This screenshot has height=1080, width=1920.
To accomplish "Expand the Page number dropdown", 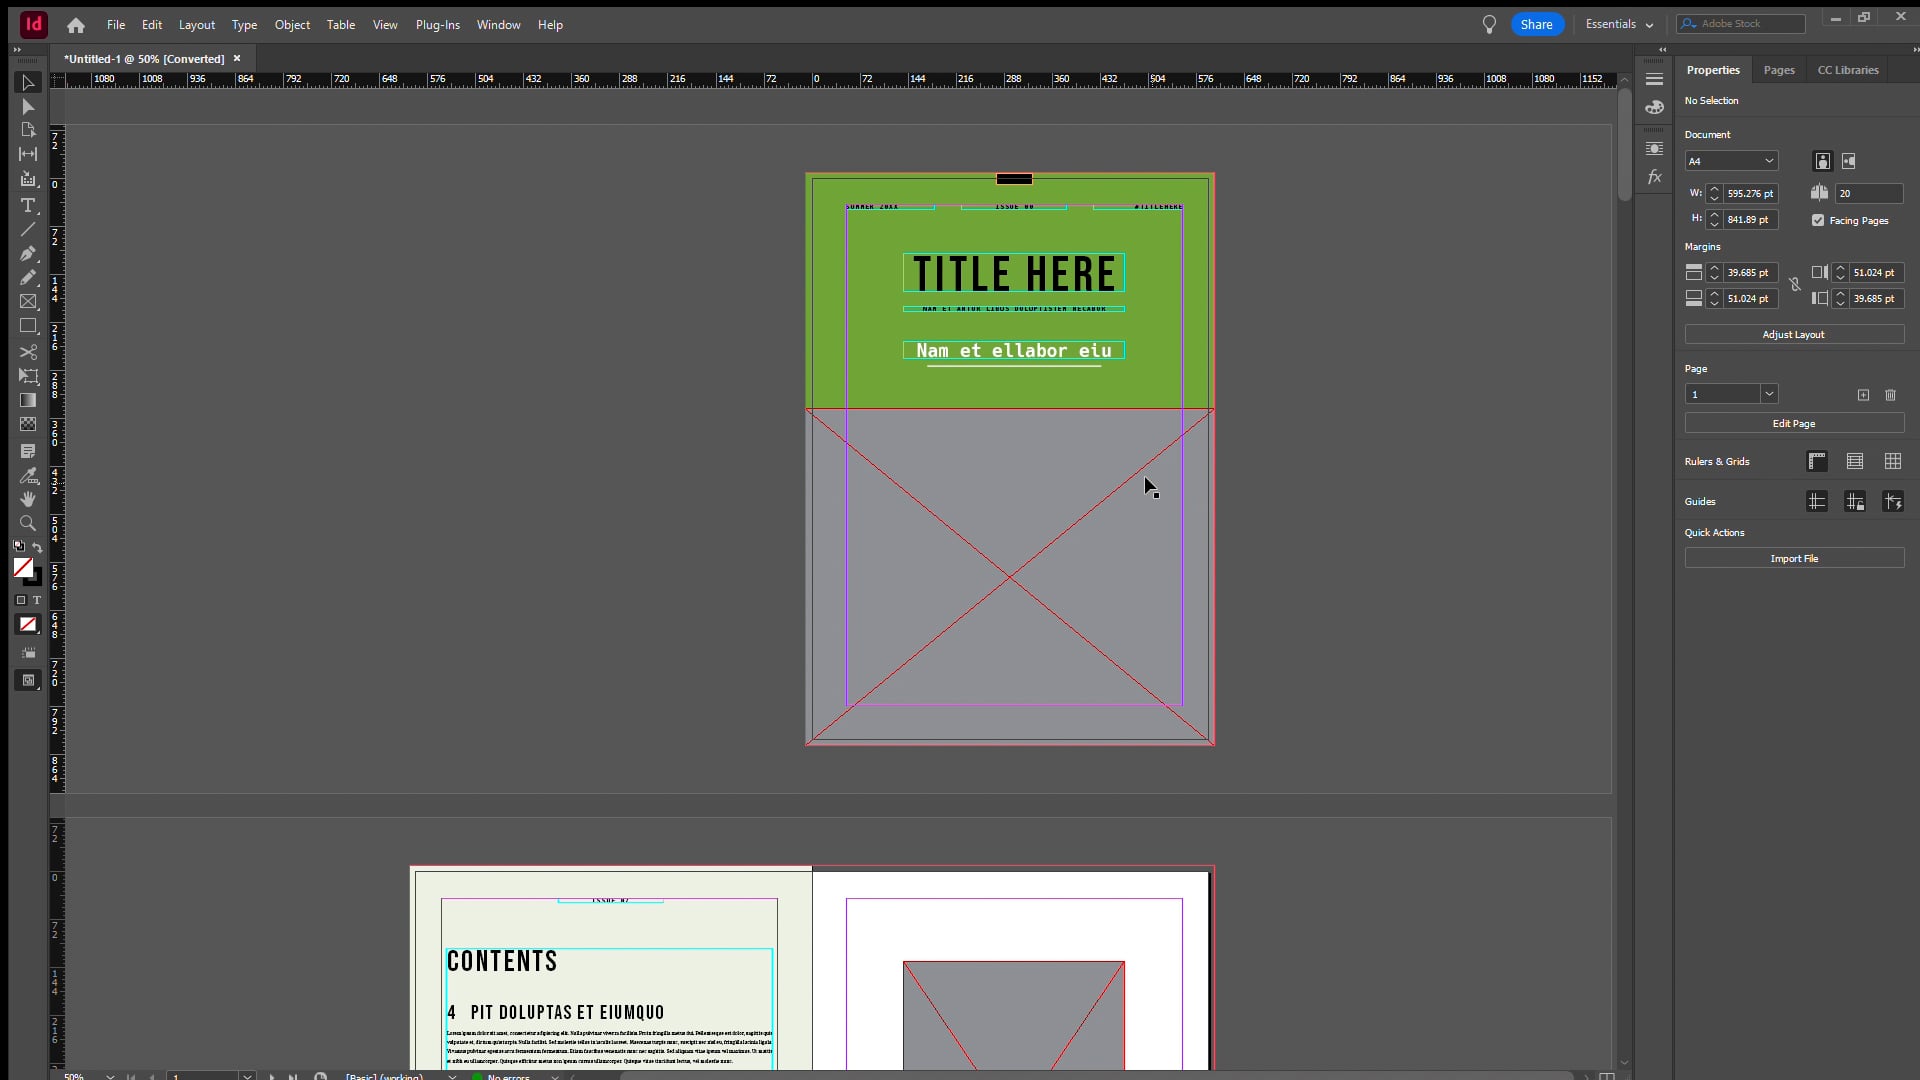I will coord(1768,393).
